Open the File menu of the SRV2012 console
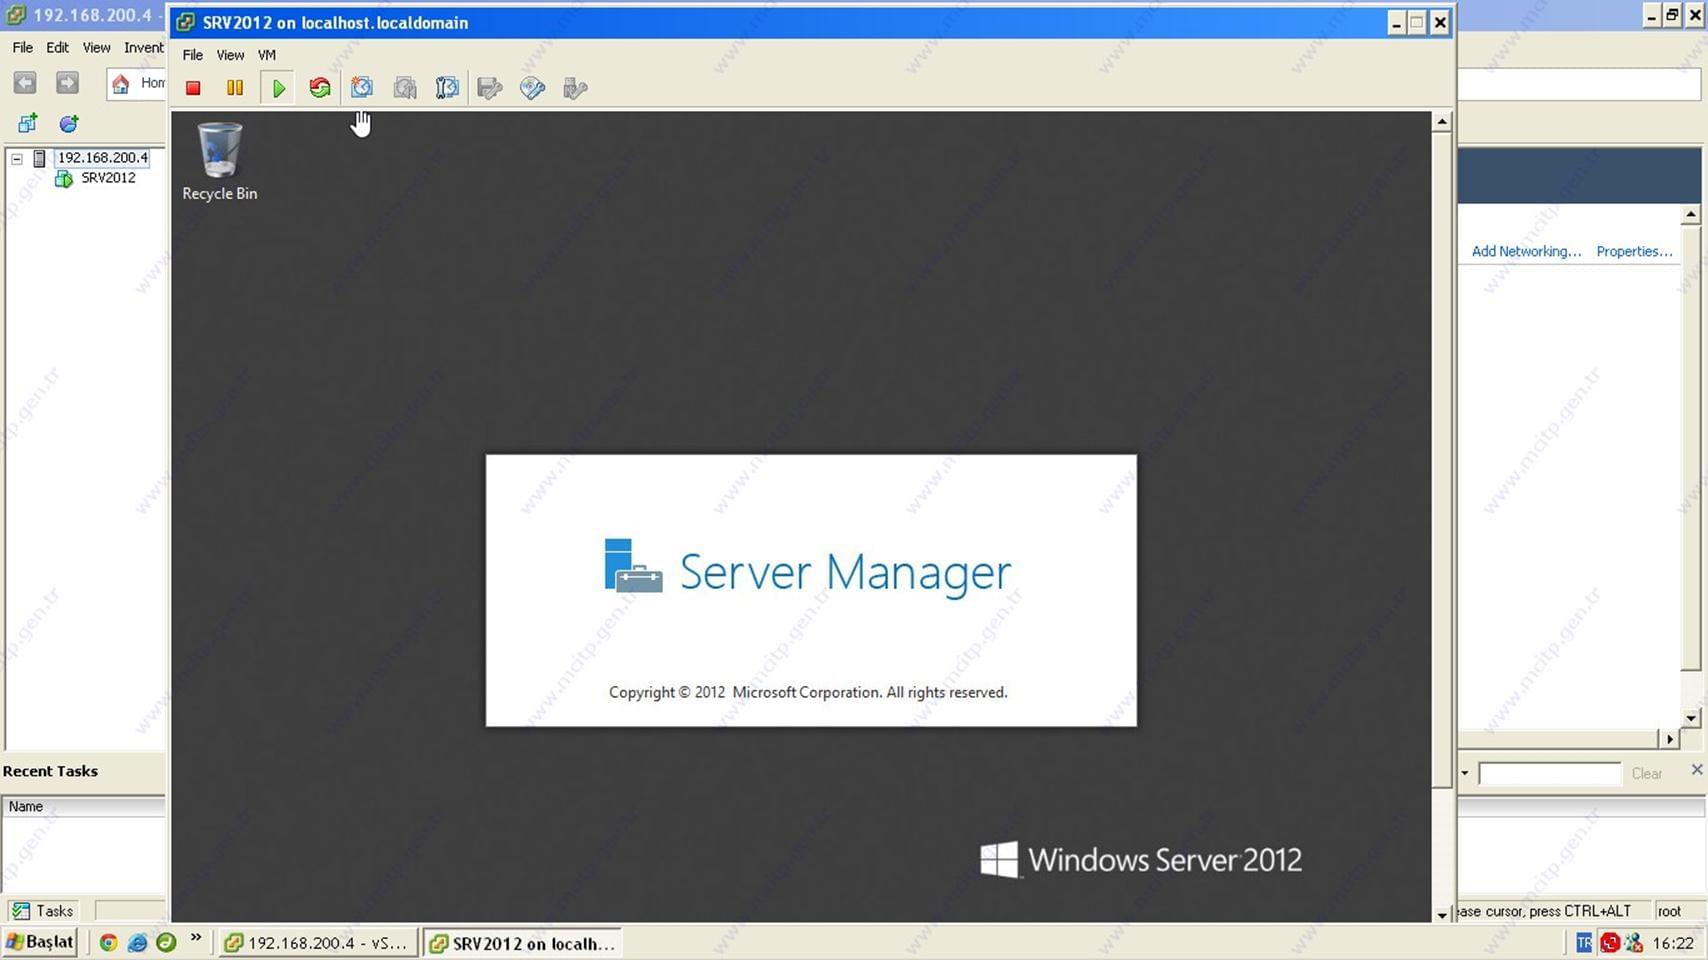The image size is (1708, 960). 192,55
